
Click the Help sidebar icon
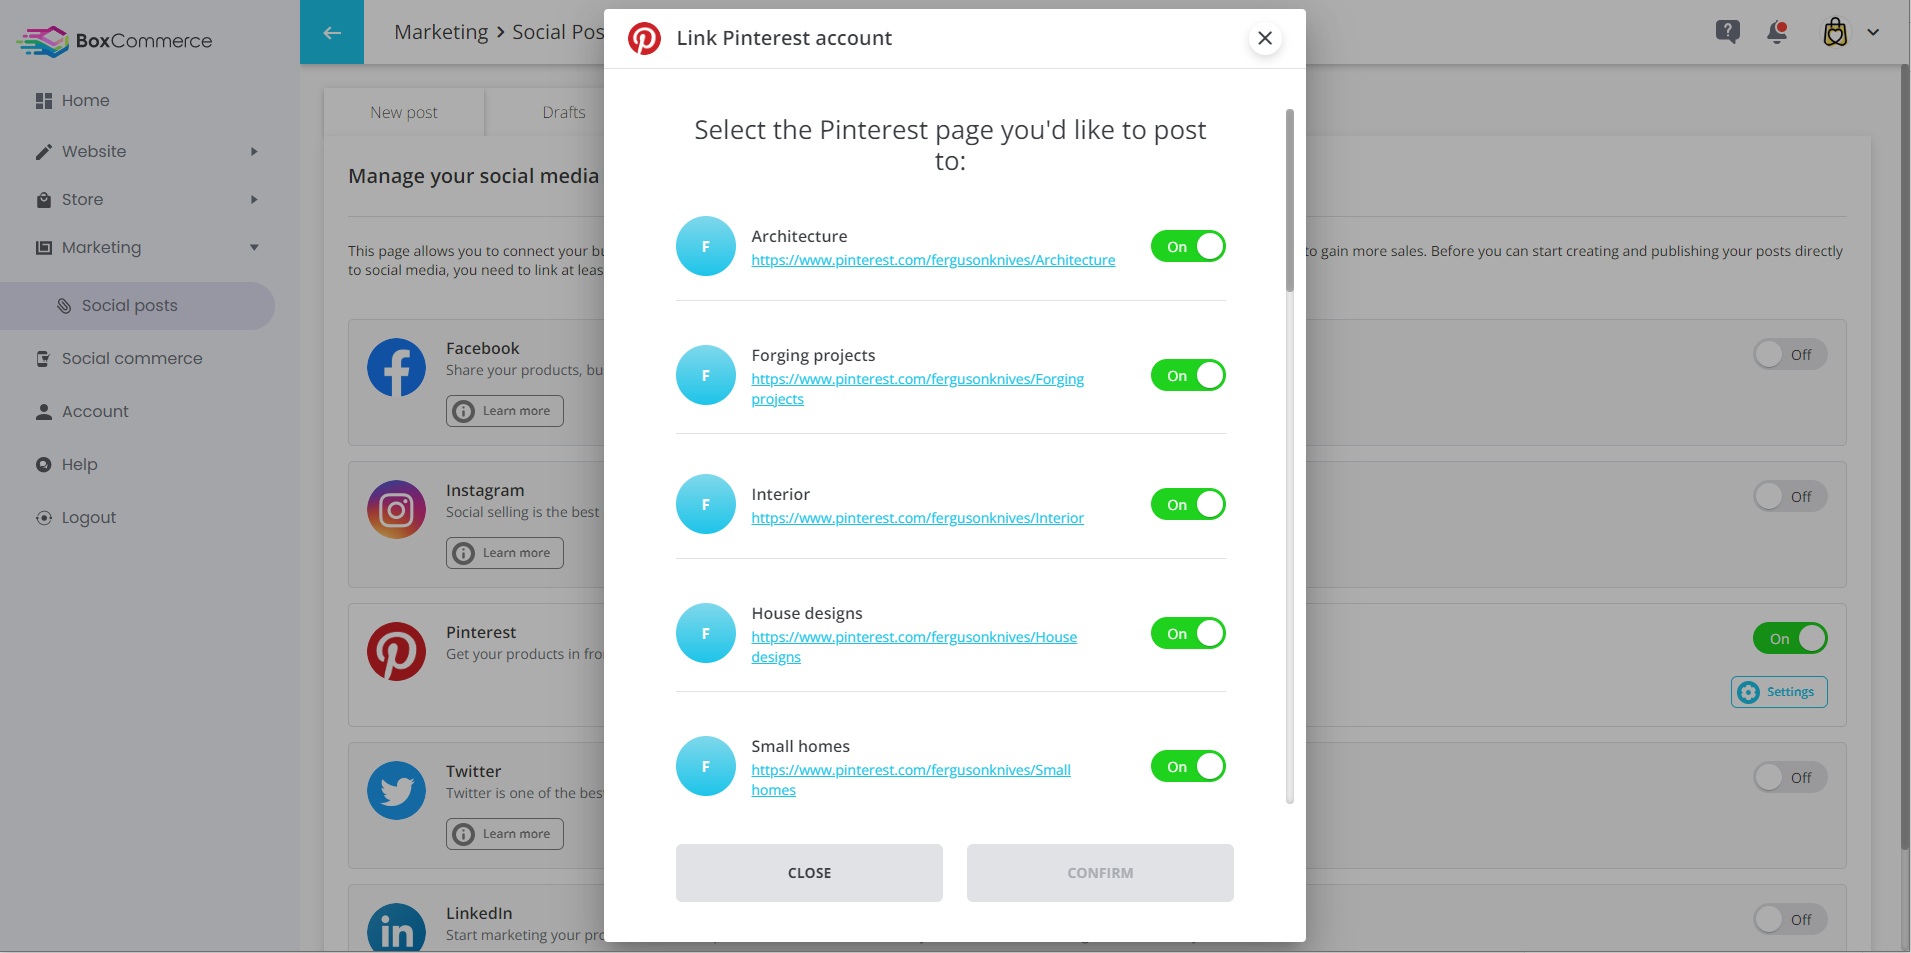(x=43, y=465)
